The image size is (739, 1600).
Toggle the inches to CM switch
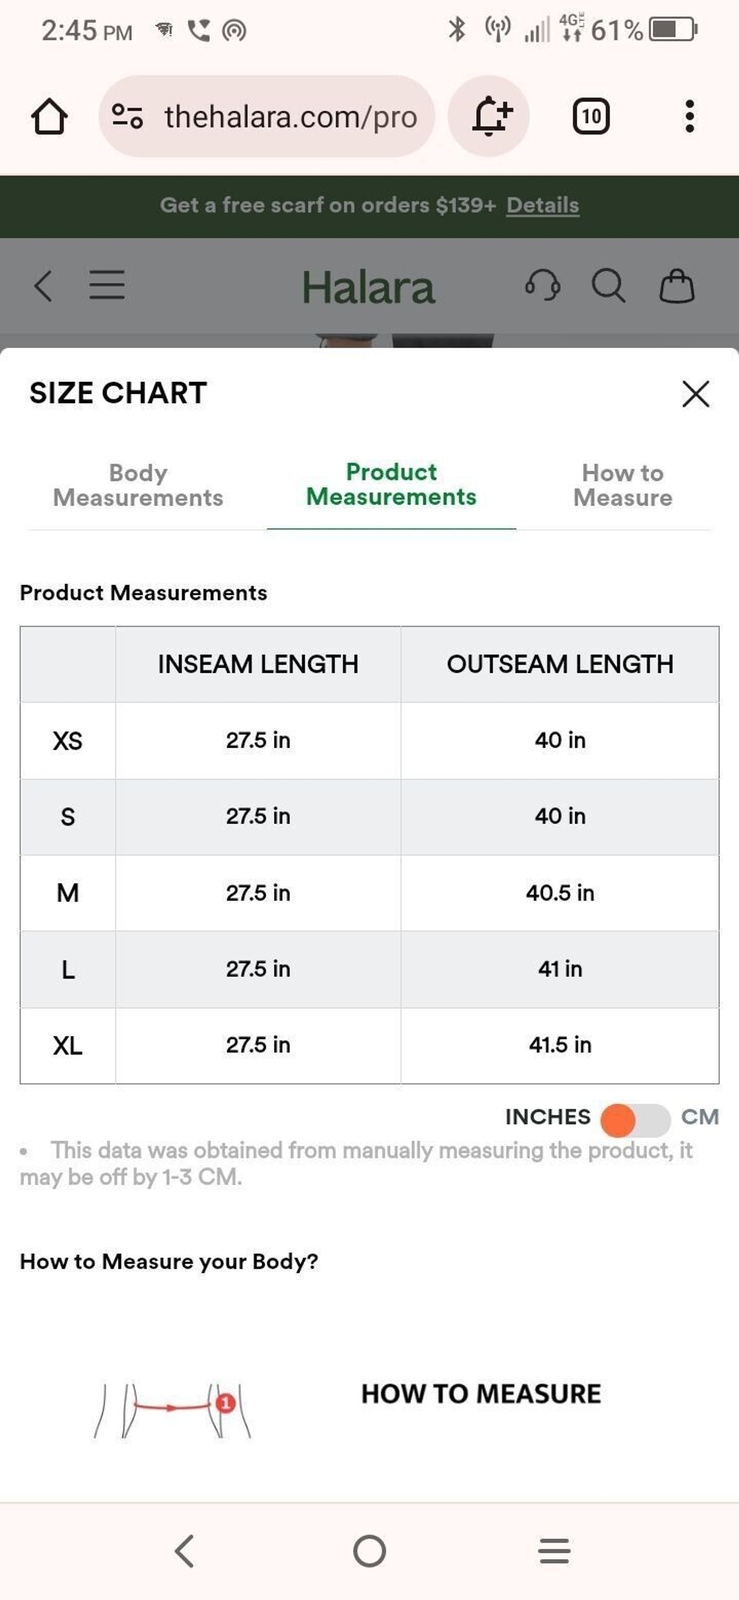click(635, 1120)
